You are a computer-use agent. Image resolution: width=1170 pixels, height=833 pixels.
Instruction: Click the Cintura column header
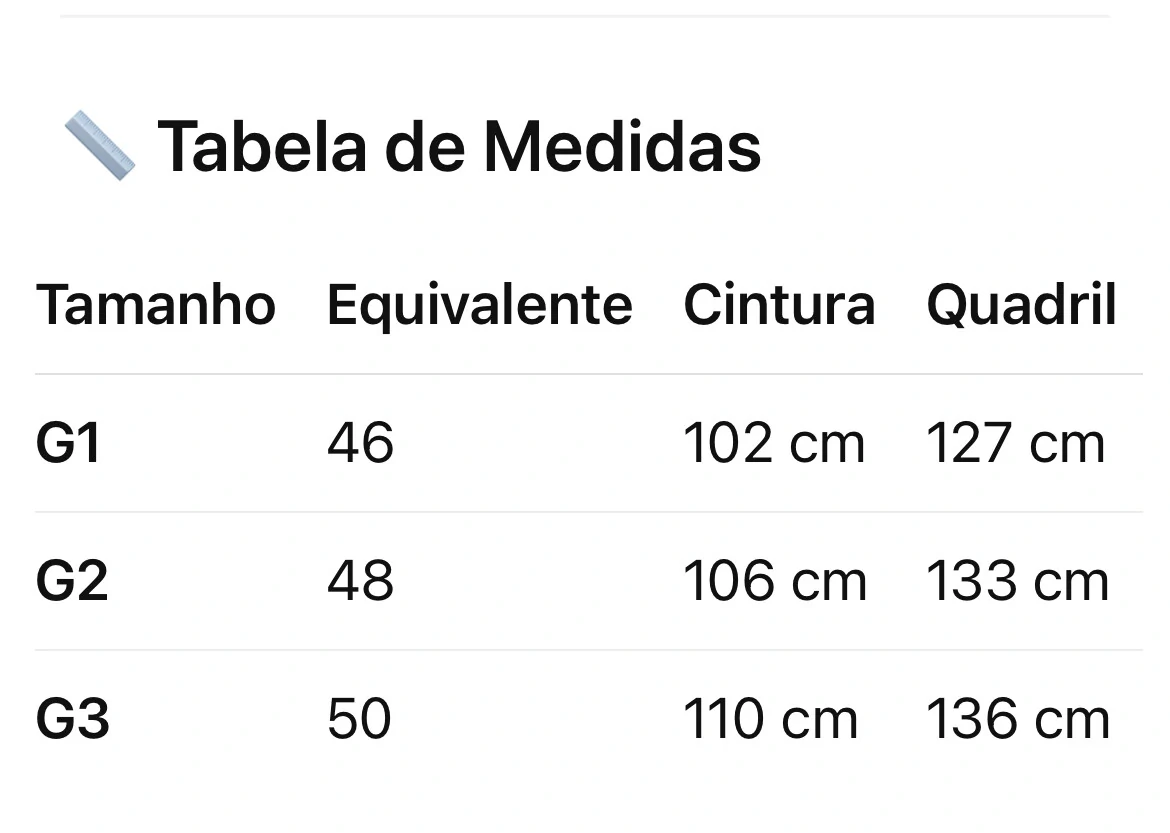[x=779, y=305]
